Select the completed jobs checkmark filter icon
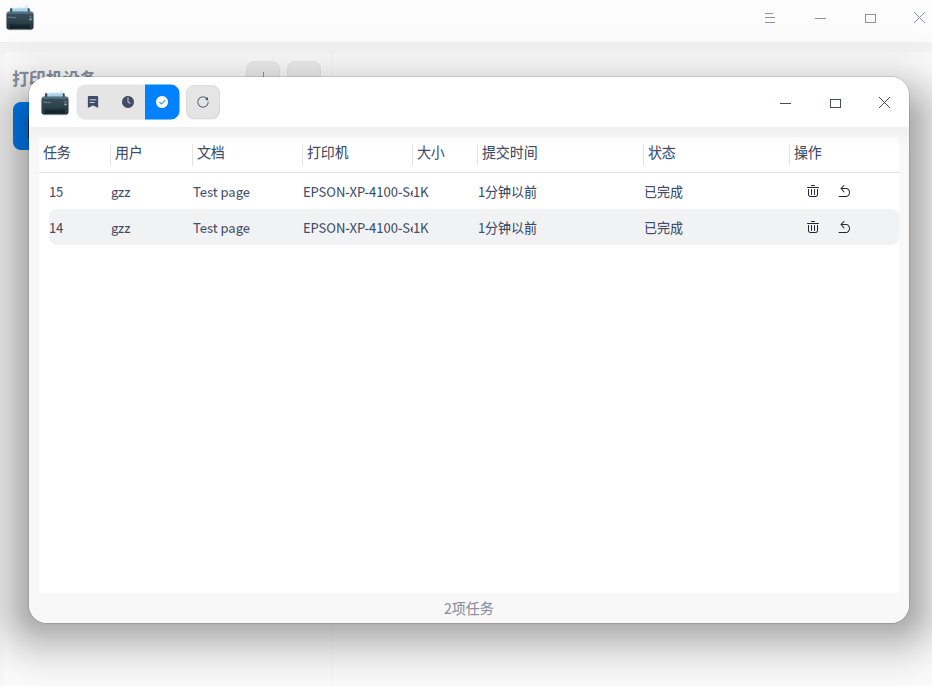Viewport: 932px width, 686px height. [162, 101]
